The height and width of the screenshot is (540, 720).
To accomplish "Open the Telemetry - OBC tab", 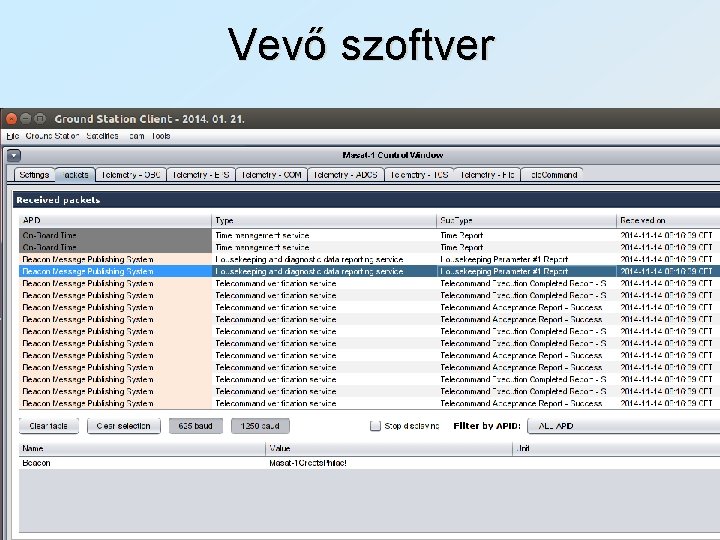I will click(x=130, y=175).
